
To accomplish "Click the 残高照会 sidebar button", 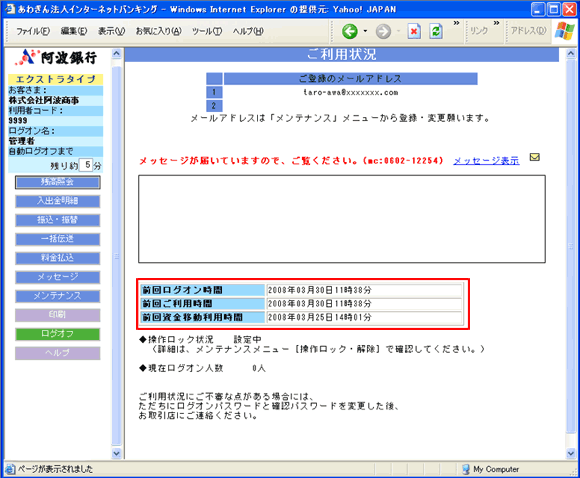I will click(57, 182).
